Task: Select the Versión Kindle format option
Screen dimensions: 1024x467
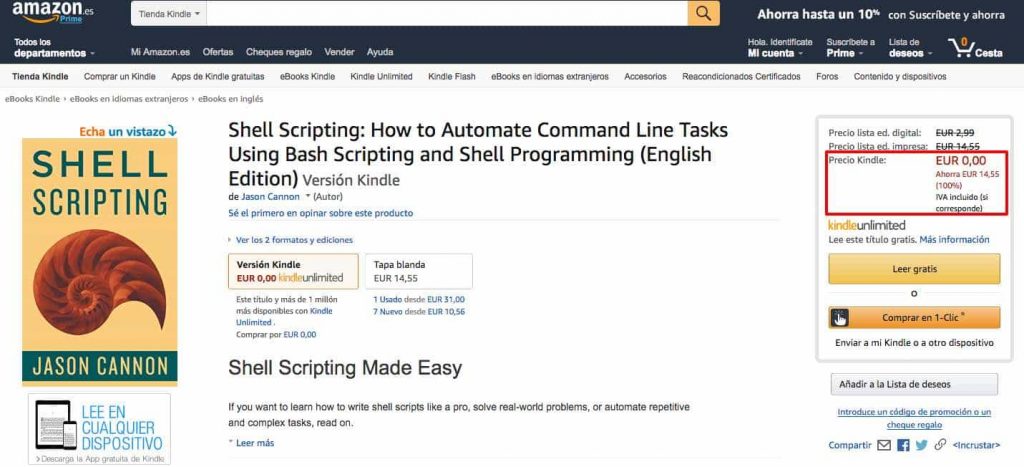Action: [293, 271]
